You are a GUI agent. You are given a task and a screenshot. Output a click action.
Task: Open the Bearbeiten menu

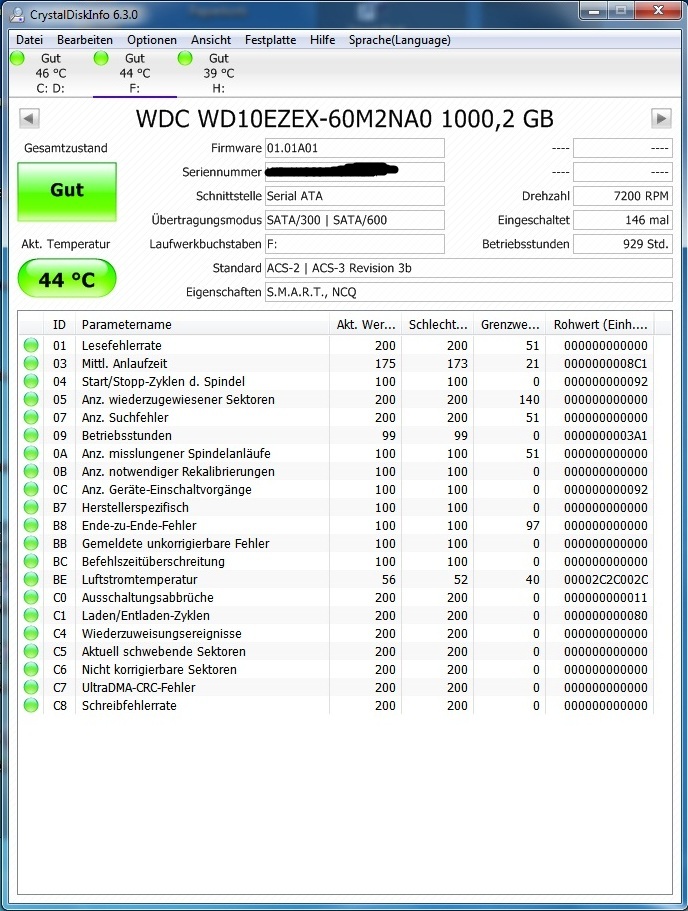click(85, 40)
